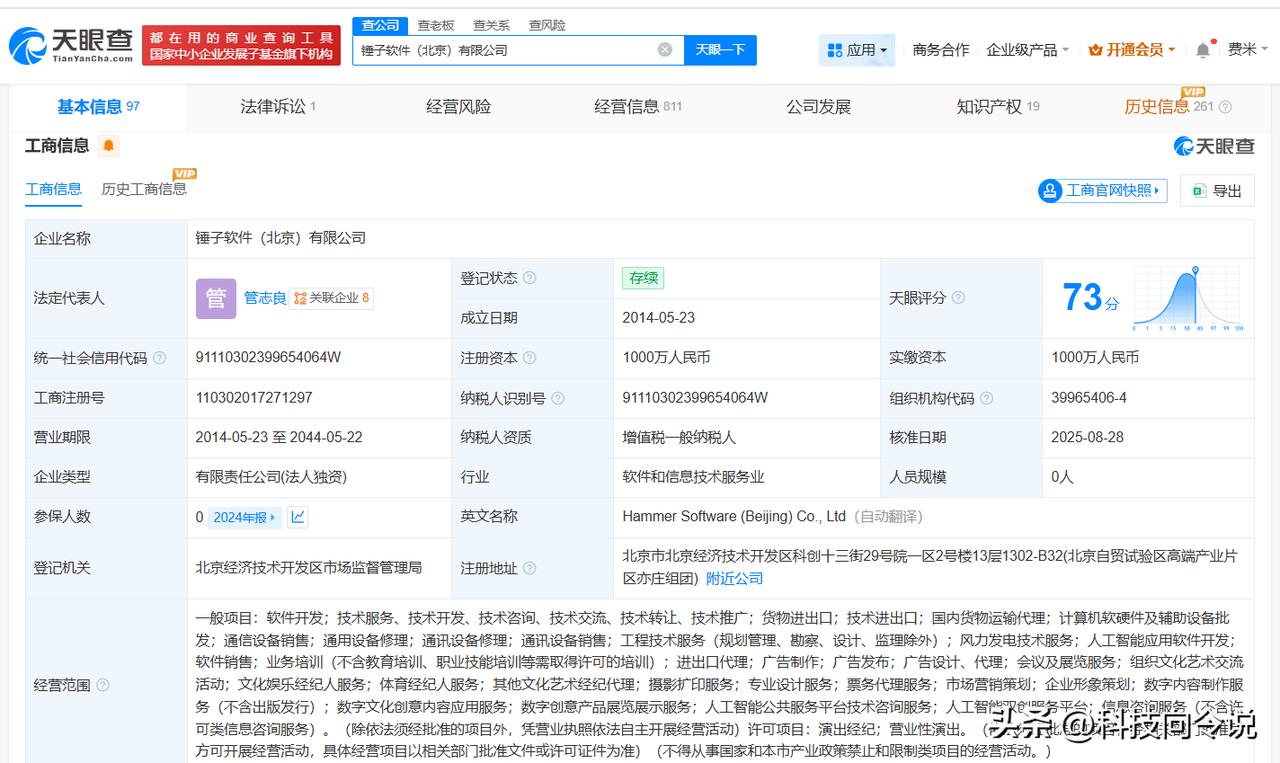This screenshot has width=1280, height=763.
Task: Open 附近公司 link
Action: pyautogui.click(x=734, y=578)
